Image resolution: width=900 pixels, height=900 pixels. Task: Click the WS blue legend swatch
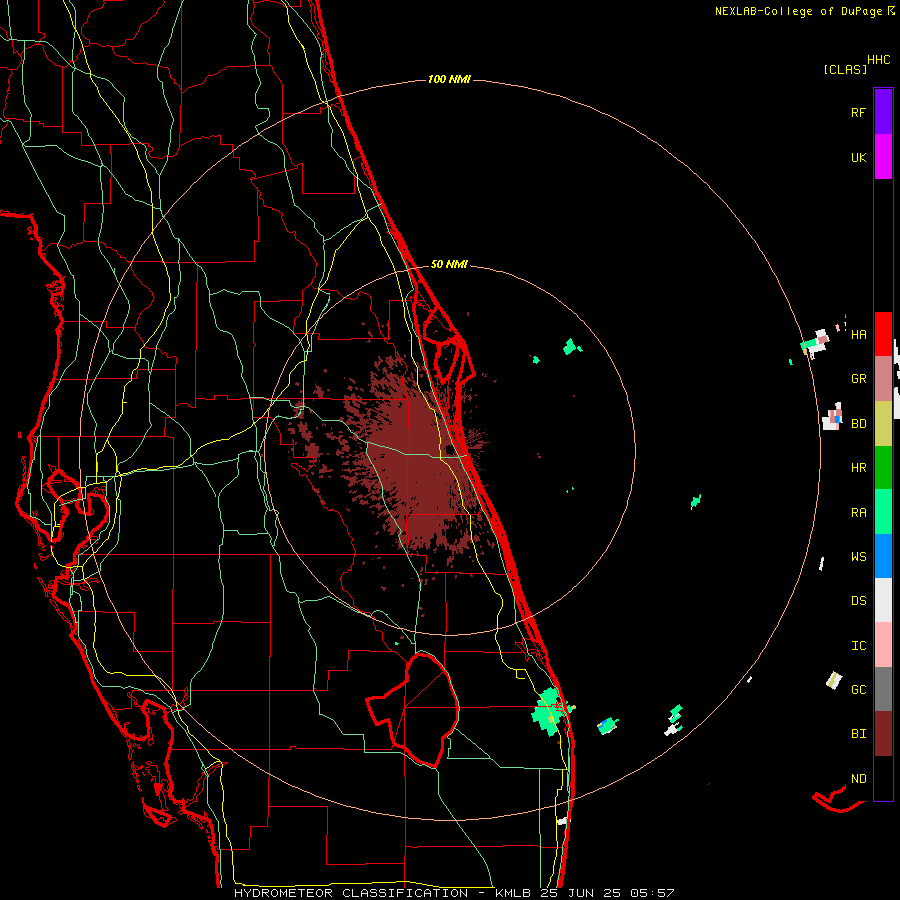883,556
